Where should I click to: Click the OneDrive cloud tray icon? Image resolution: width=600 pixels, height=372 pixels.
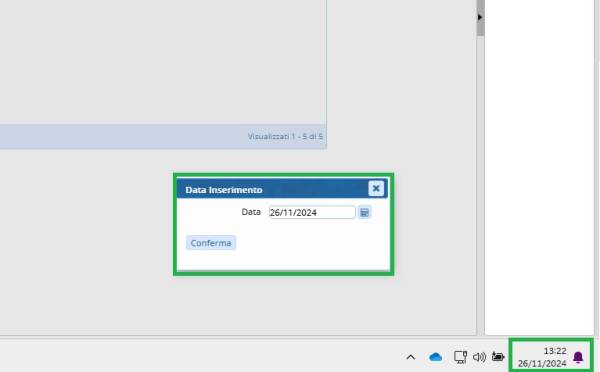coord(435,357)
